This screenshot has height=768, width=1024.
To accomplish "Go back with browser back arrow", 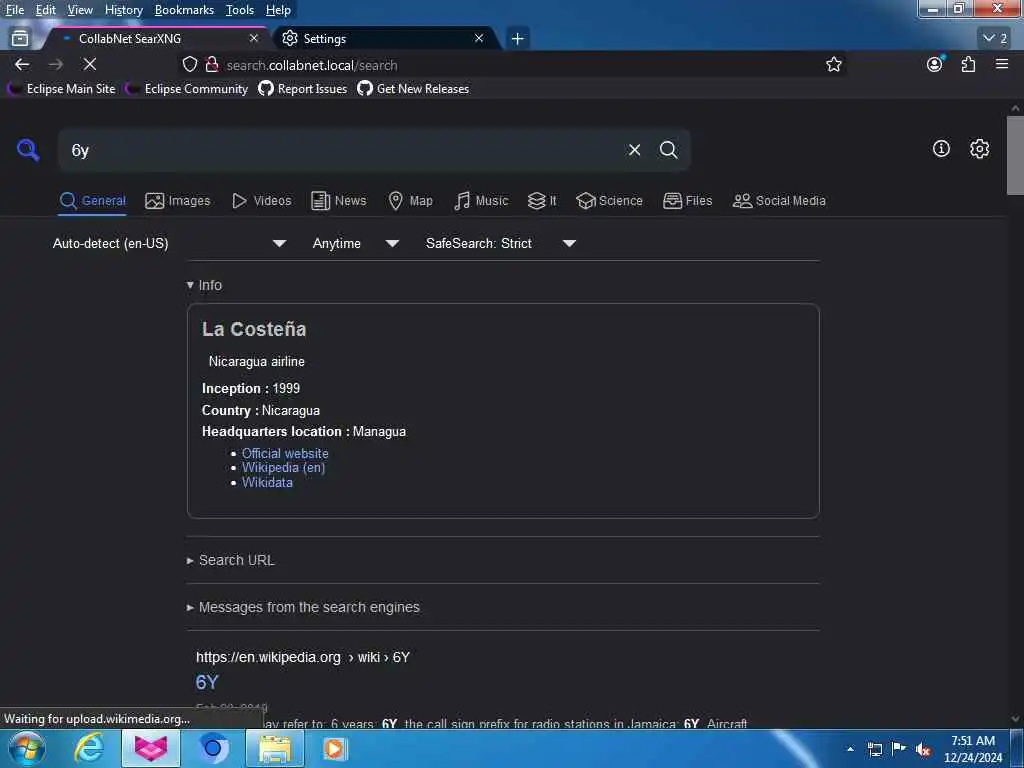I will (x=22, y=64).
